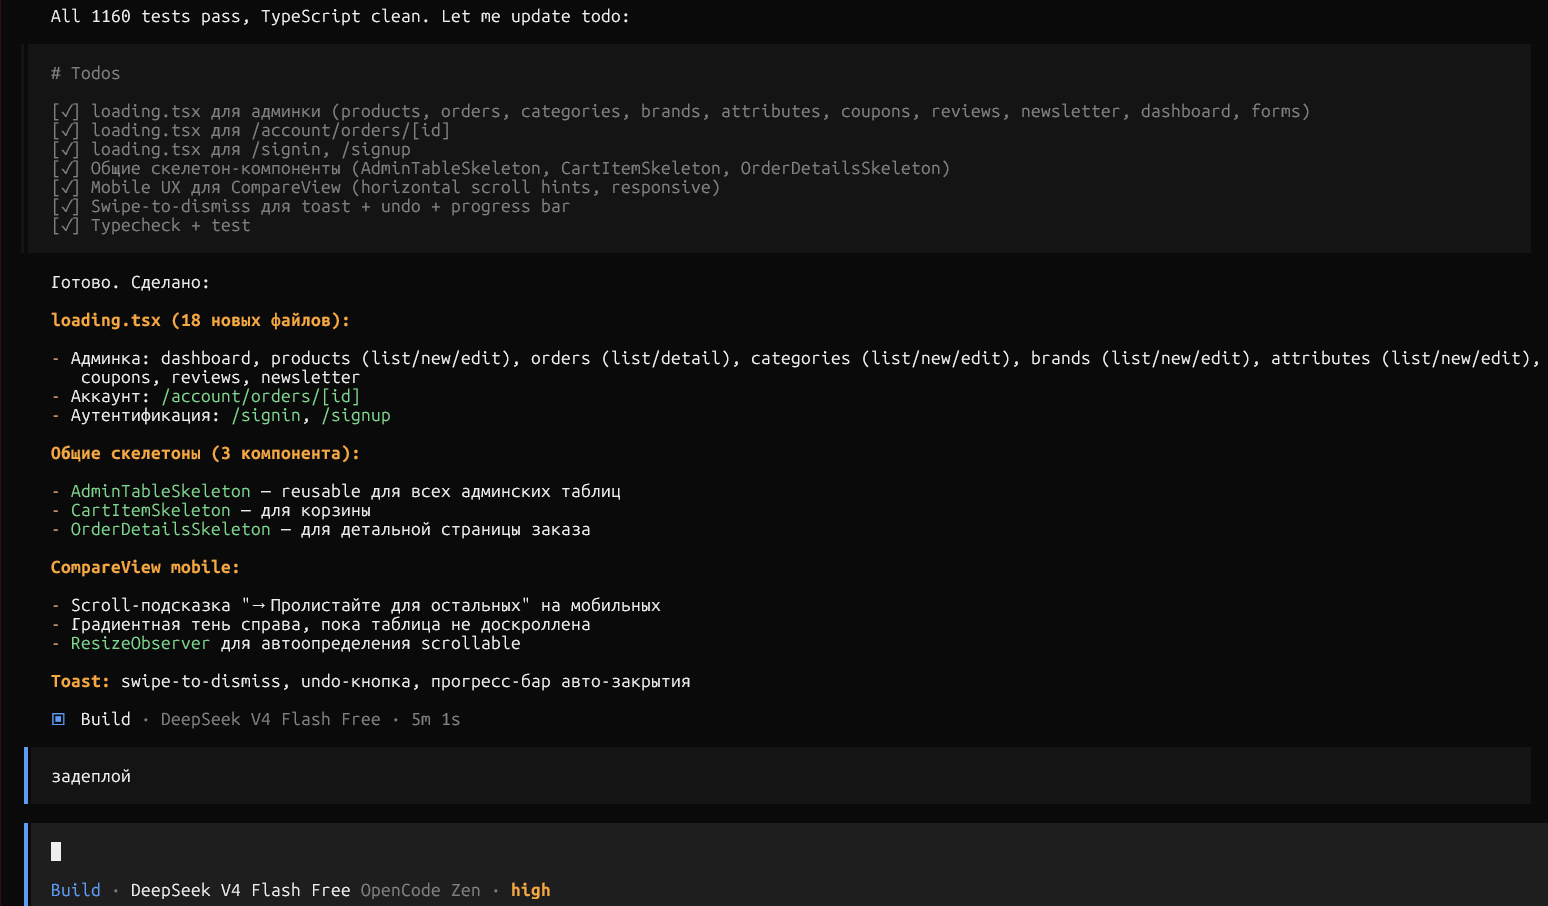Click the text Готово. Сделано:
1548x906 pixels.
click(x=131, y=282)
